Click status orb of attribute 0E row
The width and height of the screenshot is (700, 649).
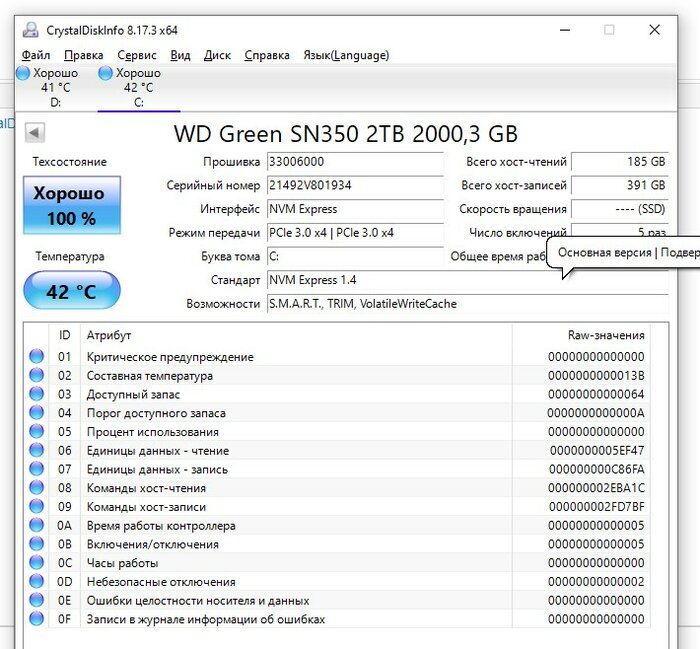point(37,600)
